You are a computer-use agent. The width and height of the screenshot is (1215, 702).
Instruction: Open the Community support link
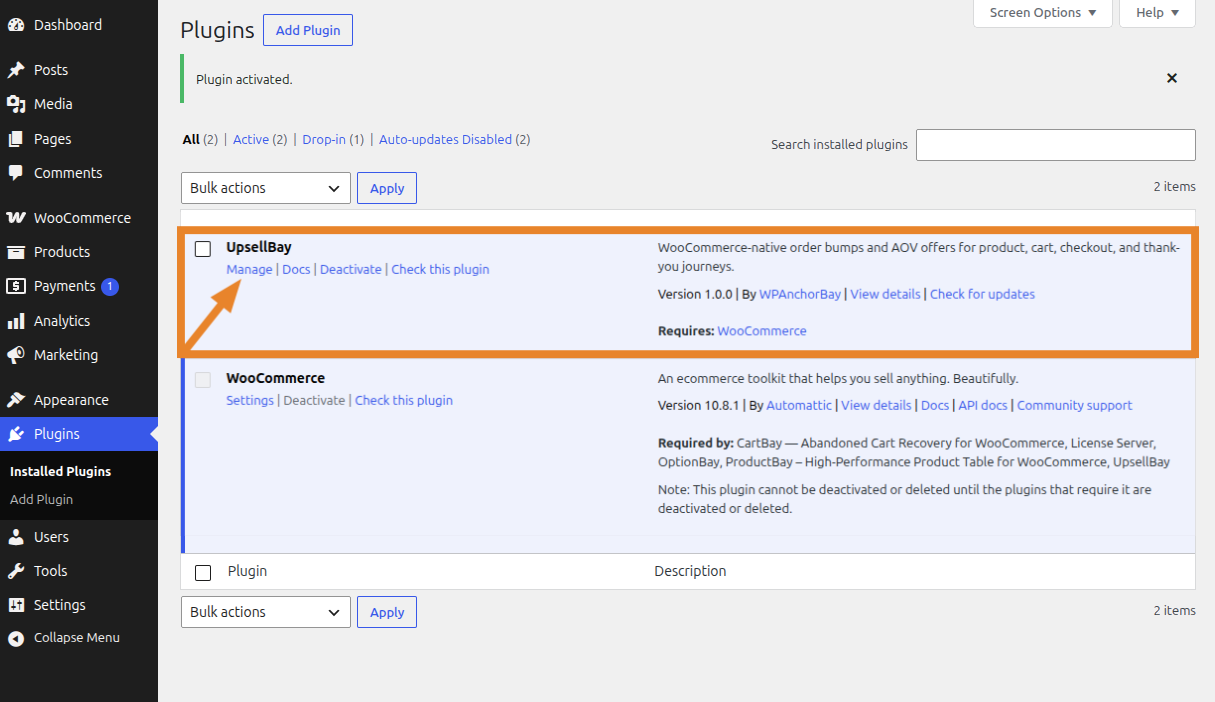(x=1075, y=405)
